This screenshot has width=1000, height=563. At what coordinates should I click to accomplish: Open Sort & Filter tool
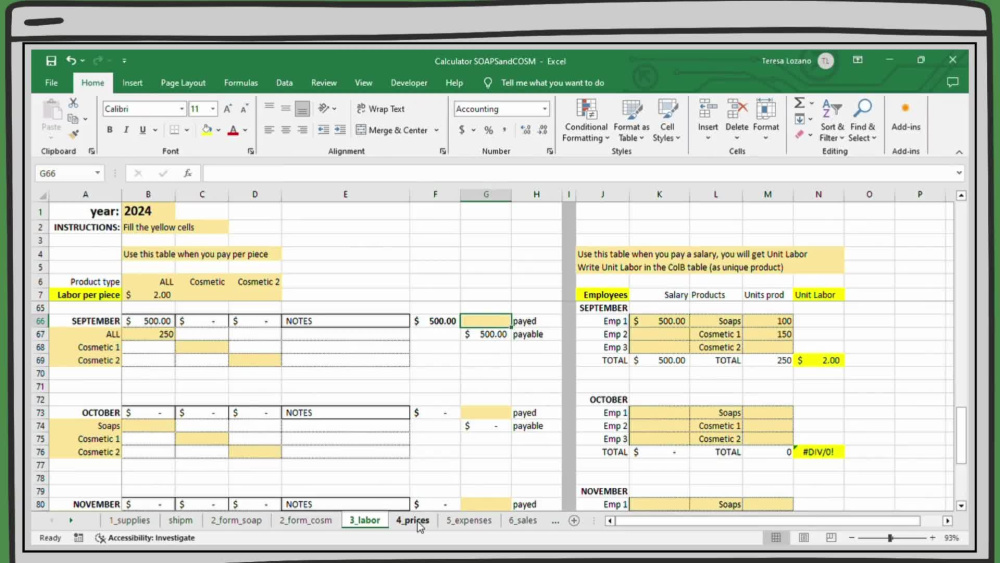point(832,121)
